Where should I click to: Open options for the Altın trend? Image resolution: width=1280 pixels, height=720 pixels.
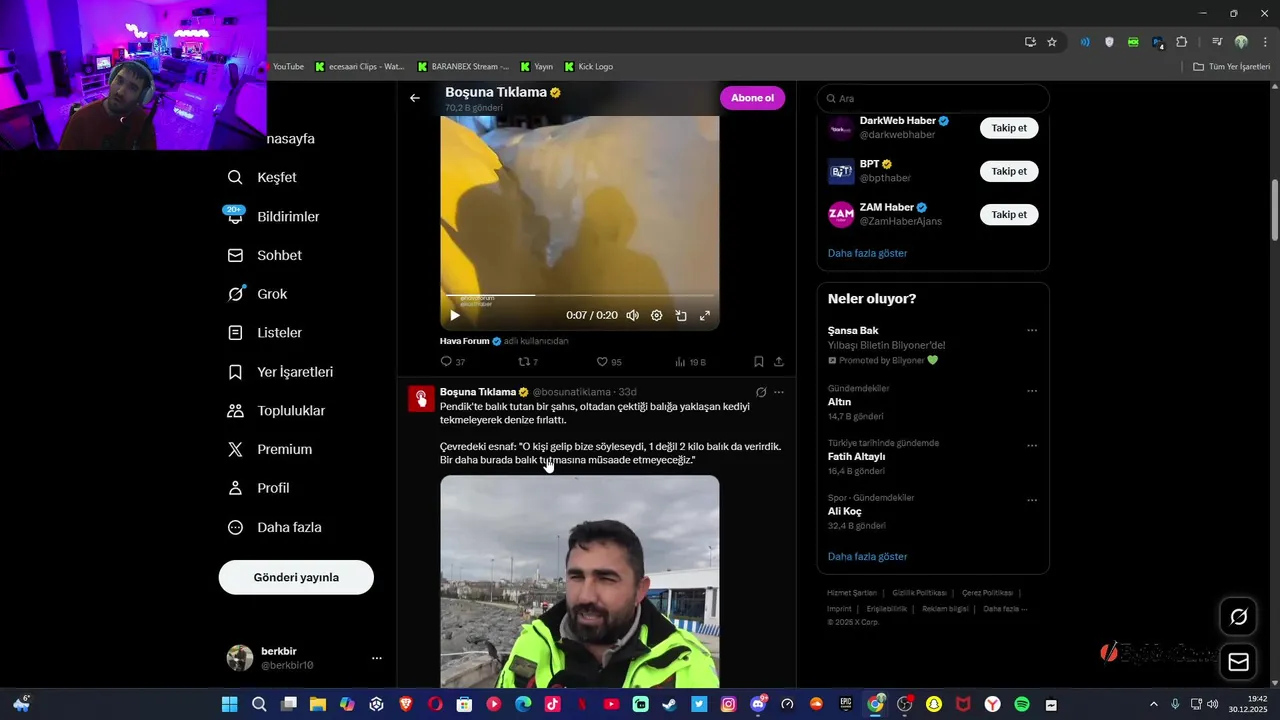(x=1032, y=391)
